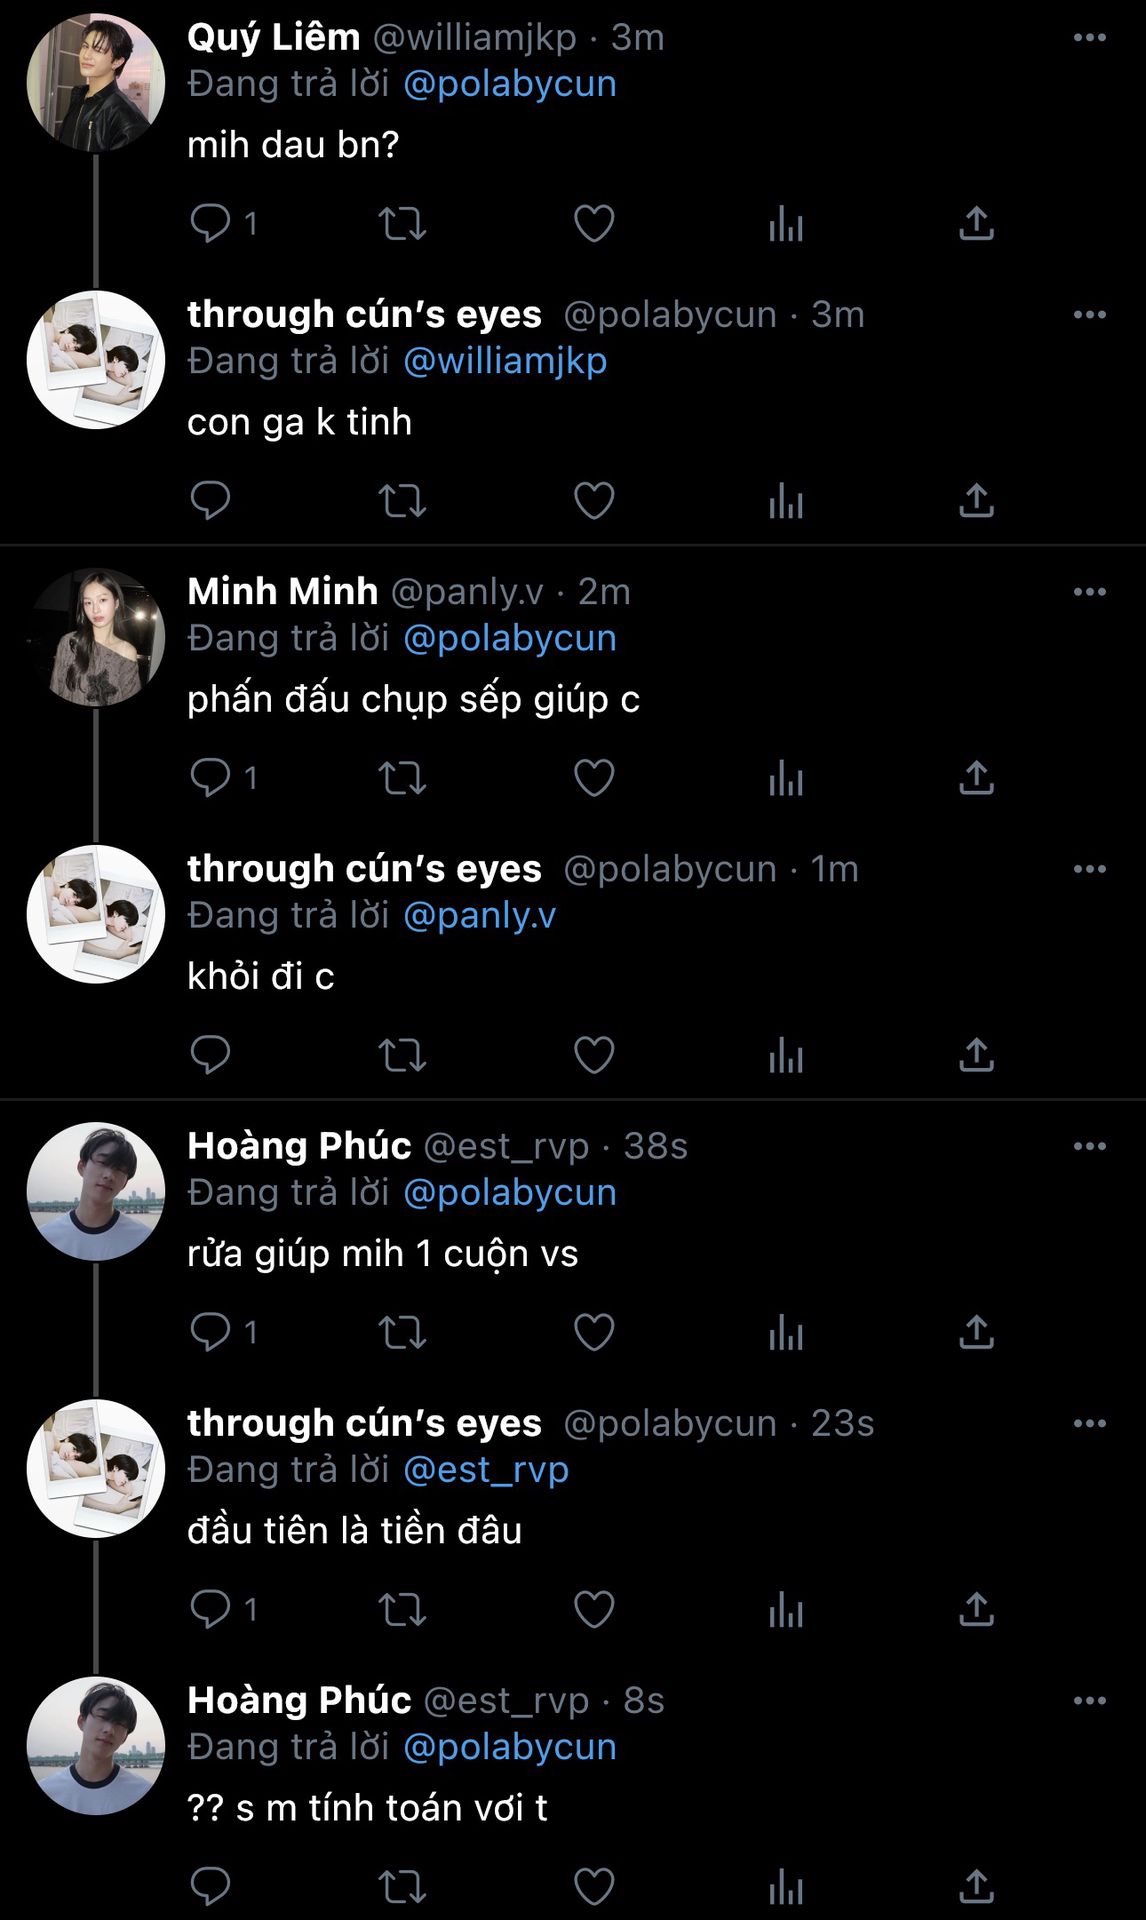Viewport: 1146px width, 1920px height.
Task: Open the @panly.v mention link
Action: point(479,916)
